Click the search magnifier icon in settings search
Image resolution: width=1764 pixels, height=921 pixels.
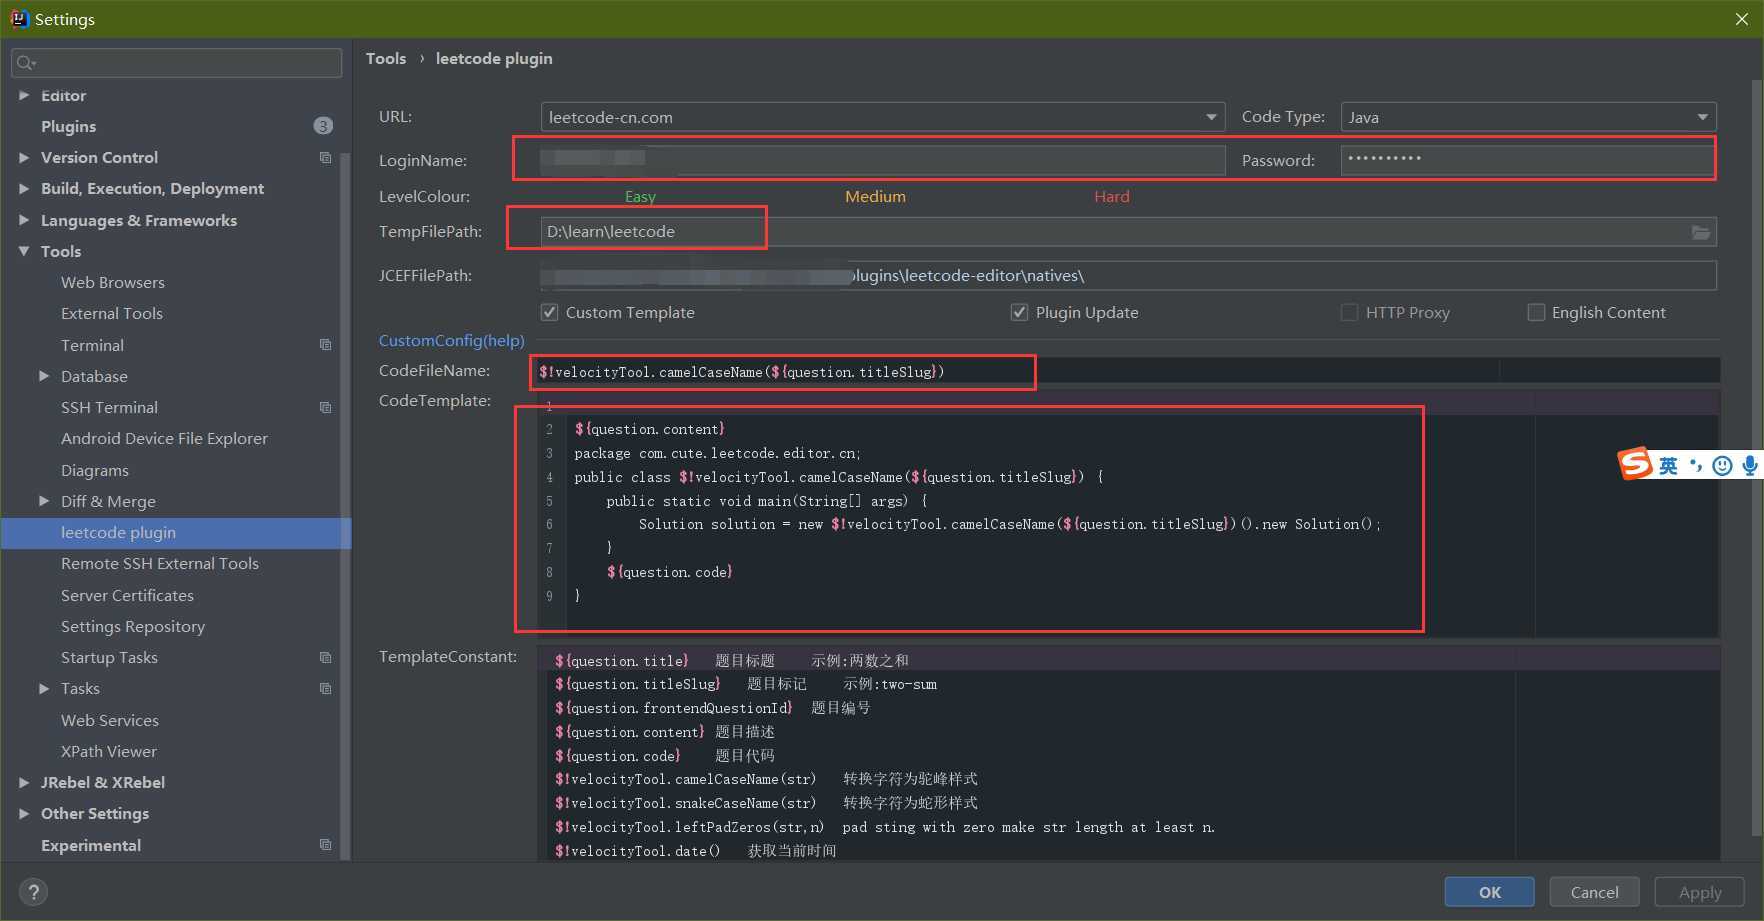(x=25, y=63)
